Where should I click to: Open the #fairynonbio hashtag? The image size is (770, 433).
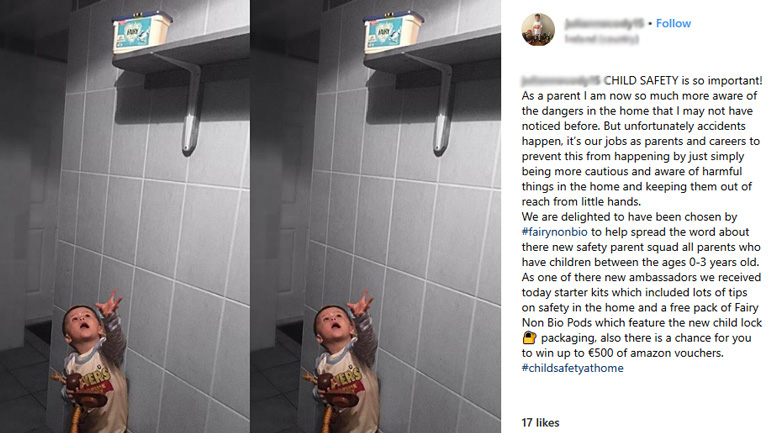(x=554, y=232)
